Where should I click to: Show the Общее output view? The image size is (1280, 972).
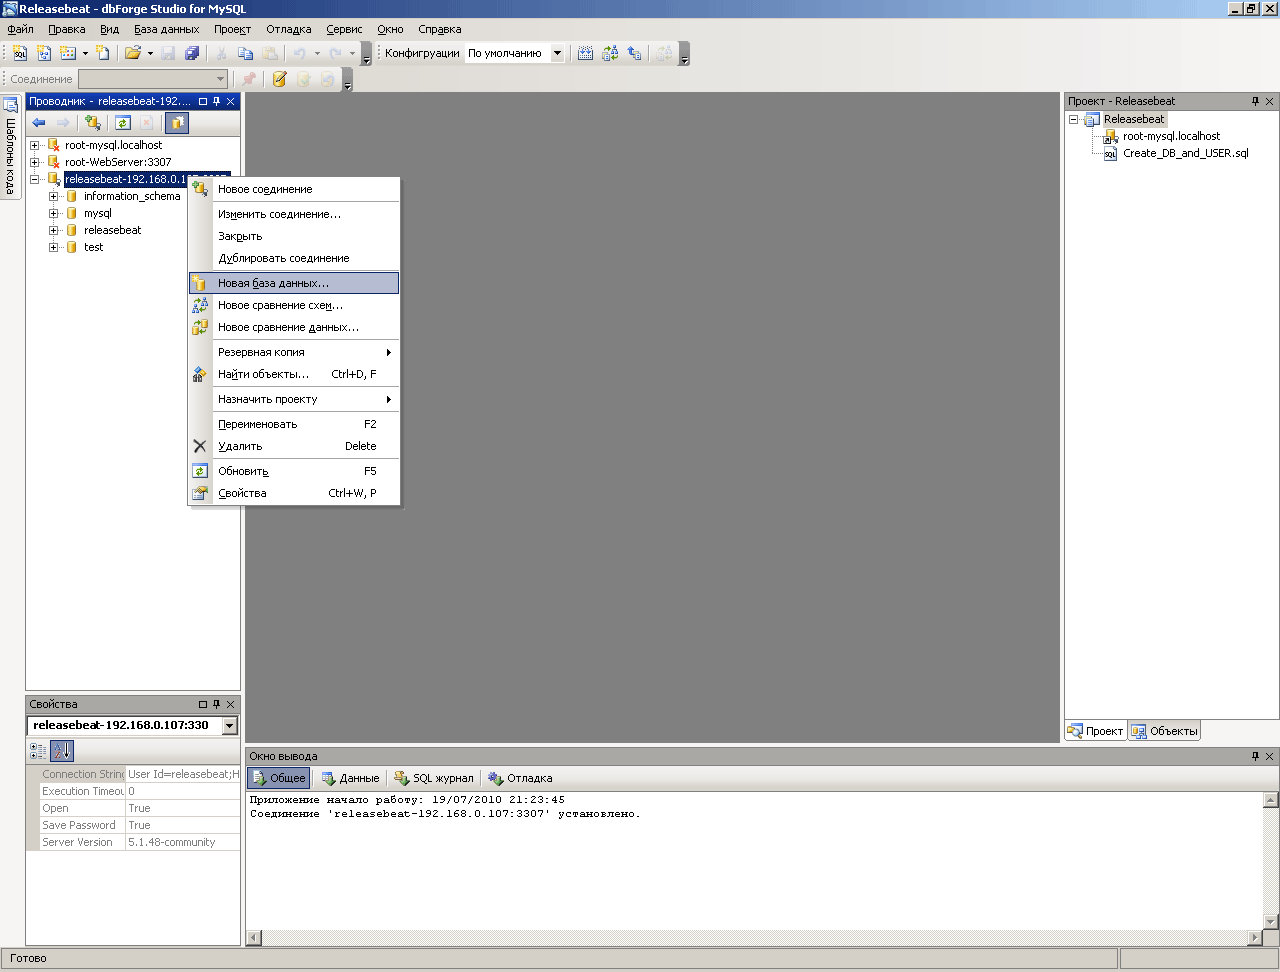point(279,778)
